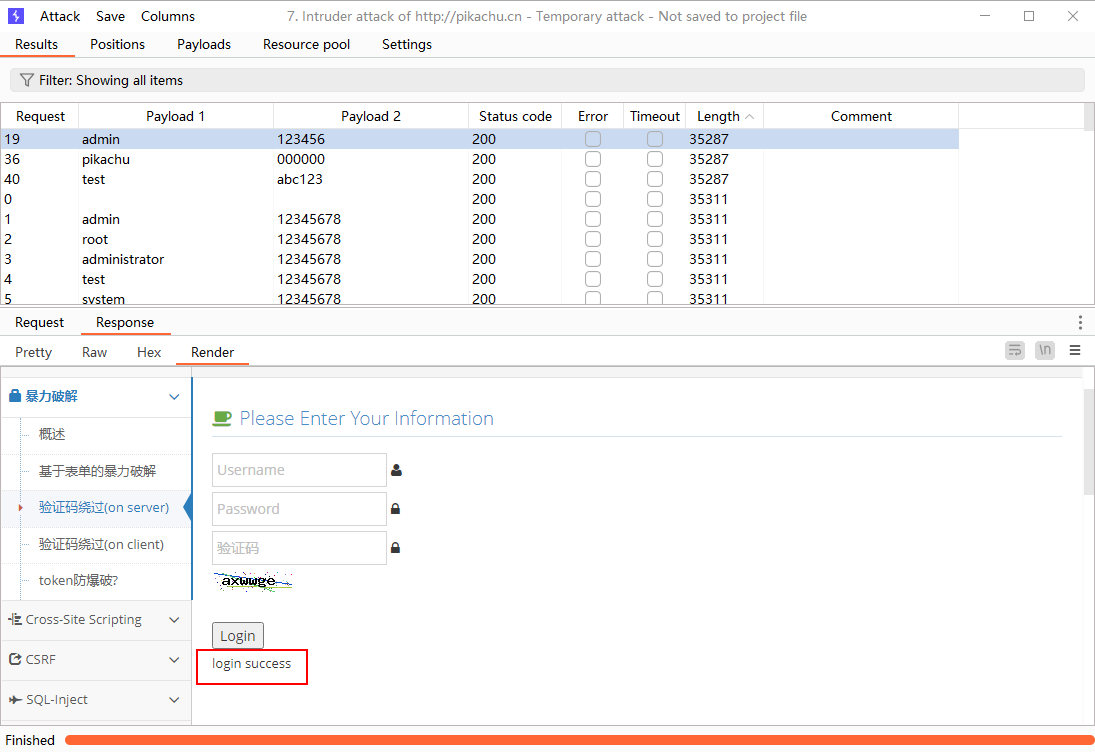Screen dimensions: 1095x752
Task: Open the Raw response view tab
Action: click(x=95, y=352)
